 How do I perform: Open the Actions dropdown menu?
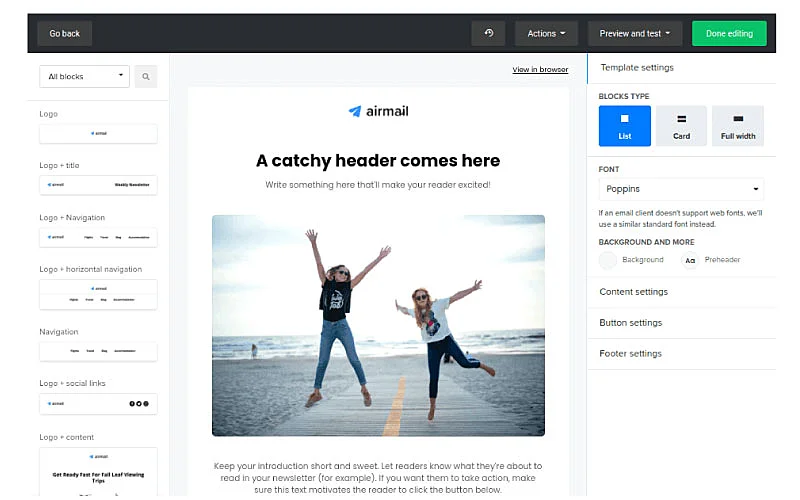546,33
